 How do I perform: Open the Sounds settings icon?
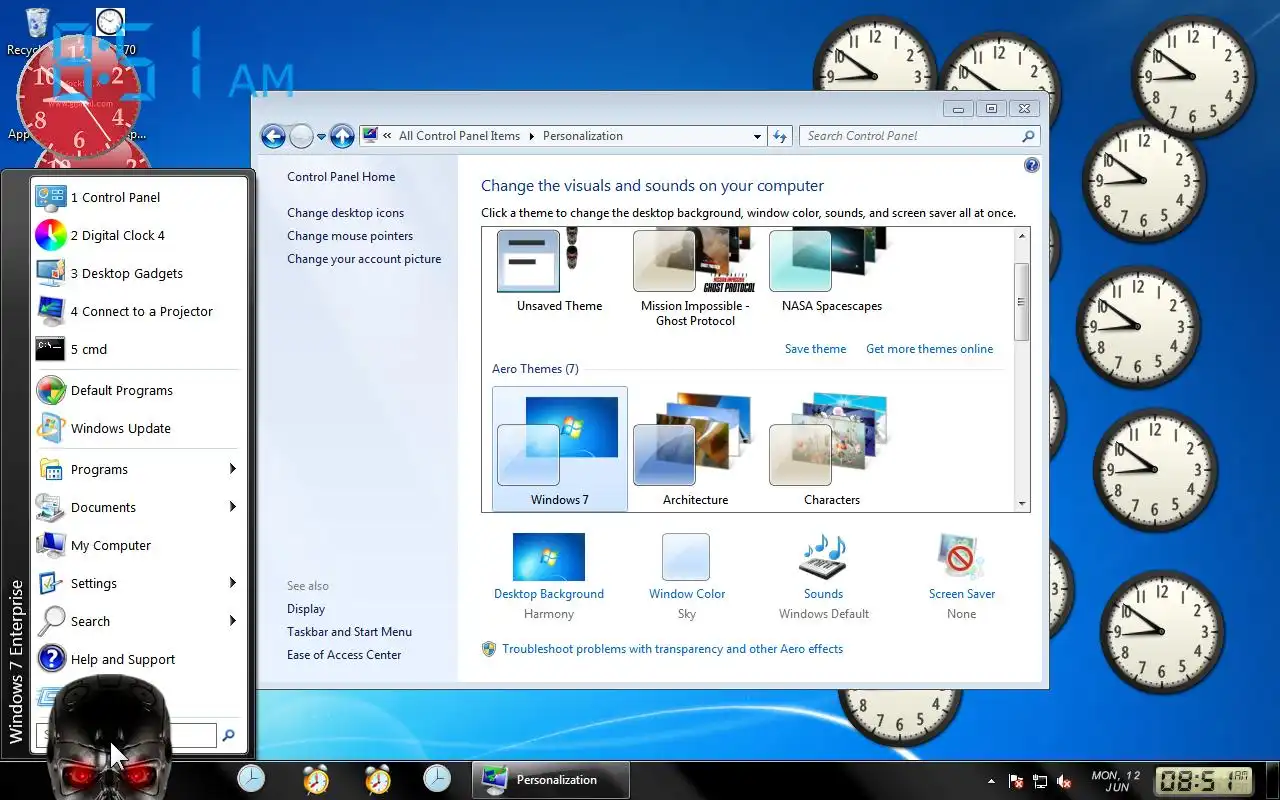point(824,557)
